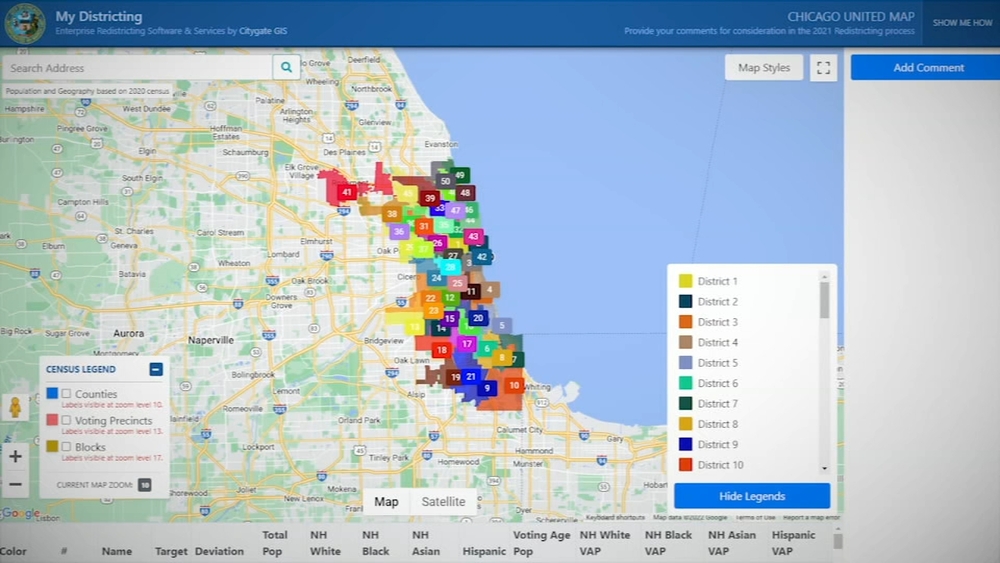Open the Keyboard shortcuts map link

[615, 517]
